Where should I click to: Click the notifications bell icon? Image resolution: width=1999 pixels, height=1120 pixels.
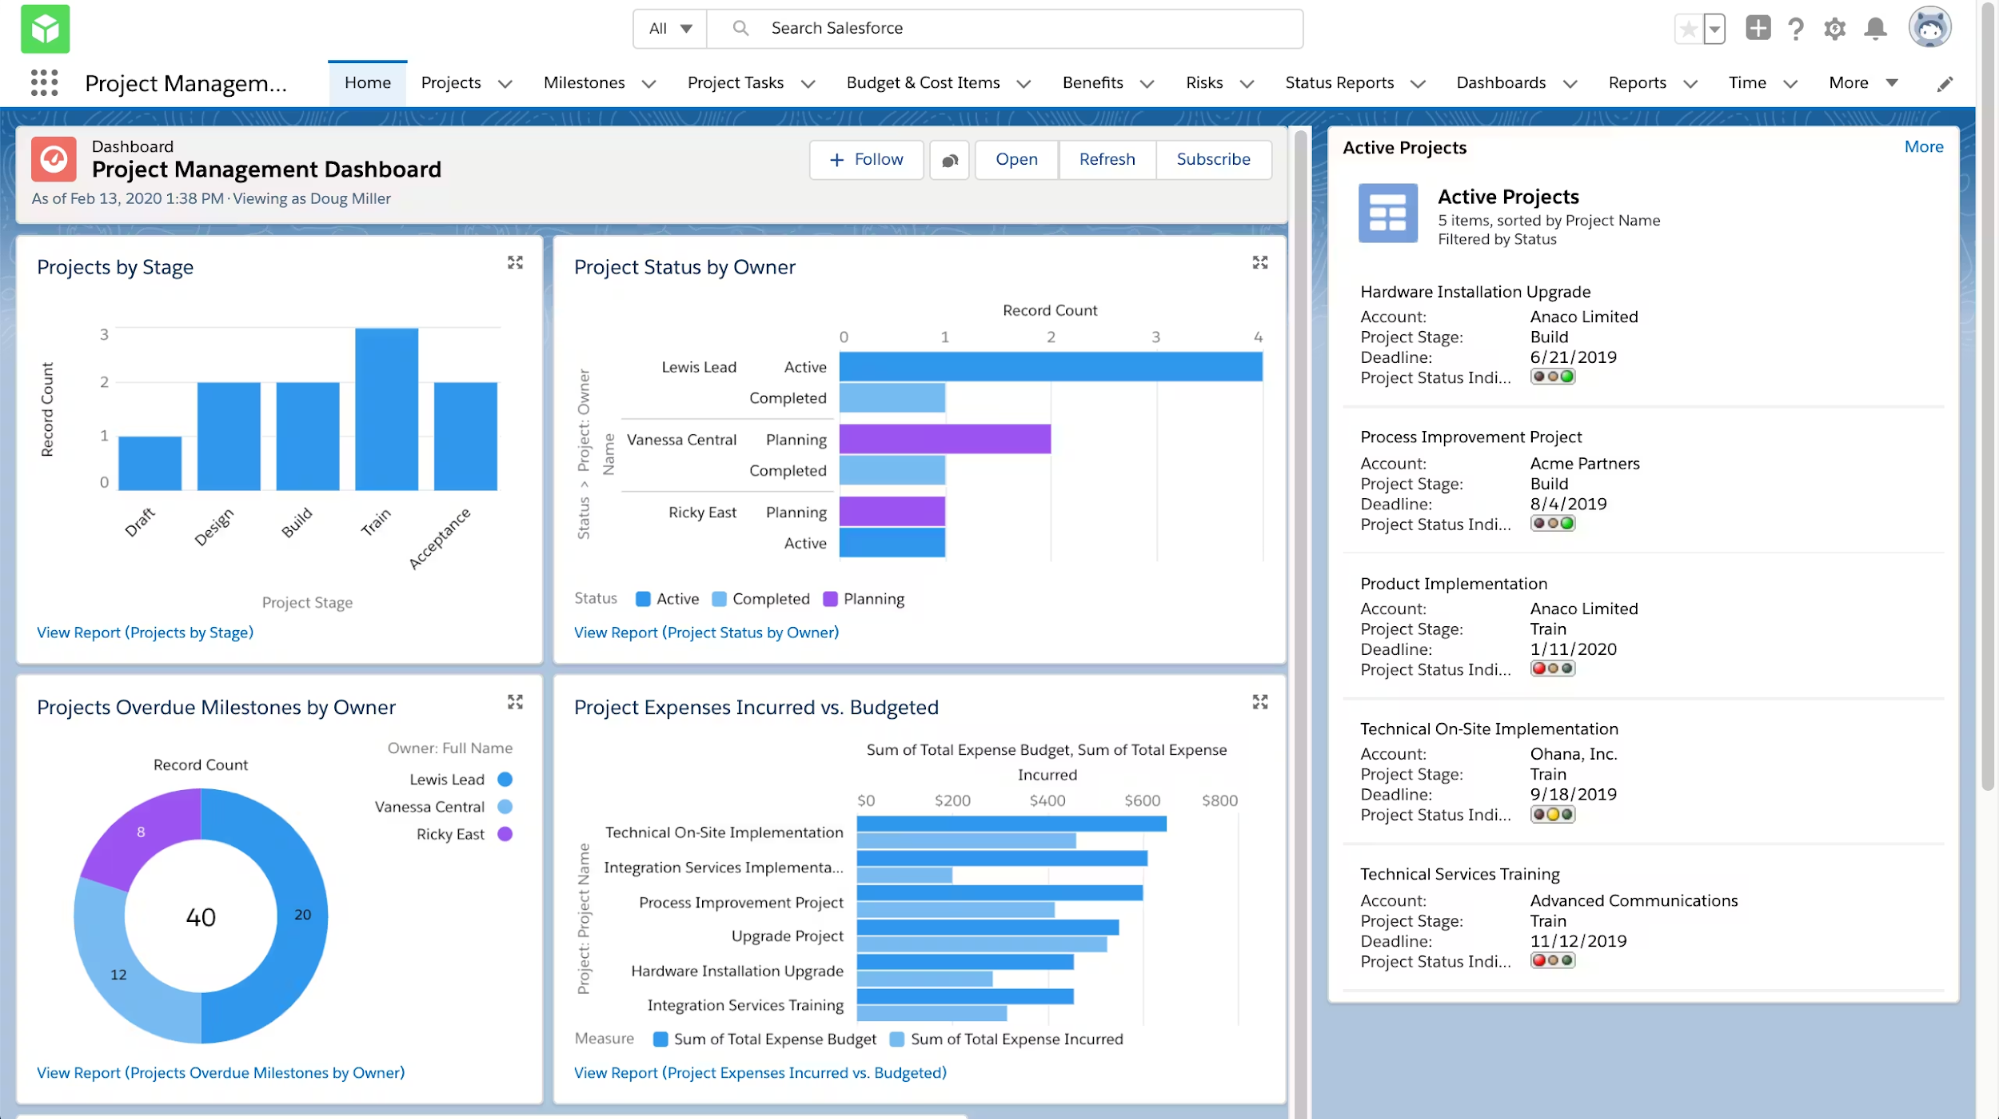1875,29
